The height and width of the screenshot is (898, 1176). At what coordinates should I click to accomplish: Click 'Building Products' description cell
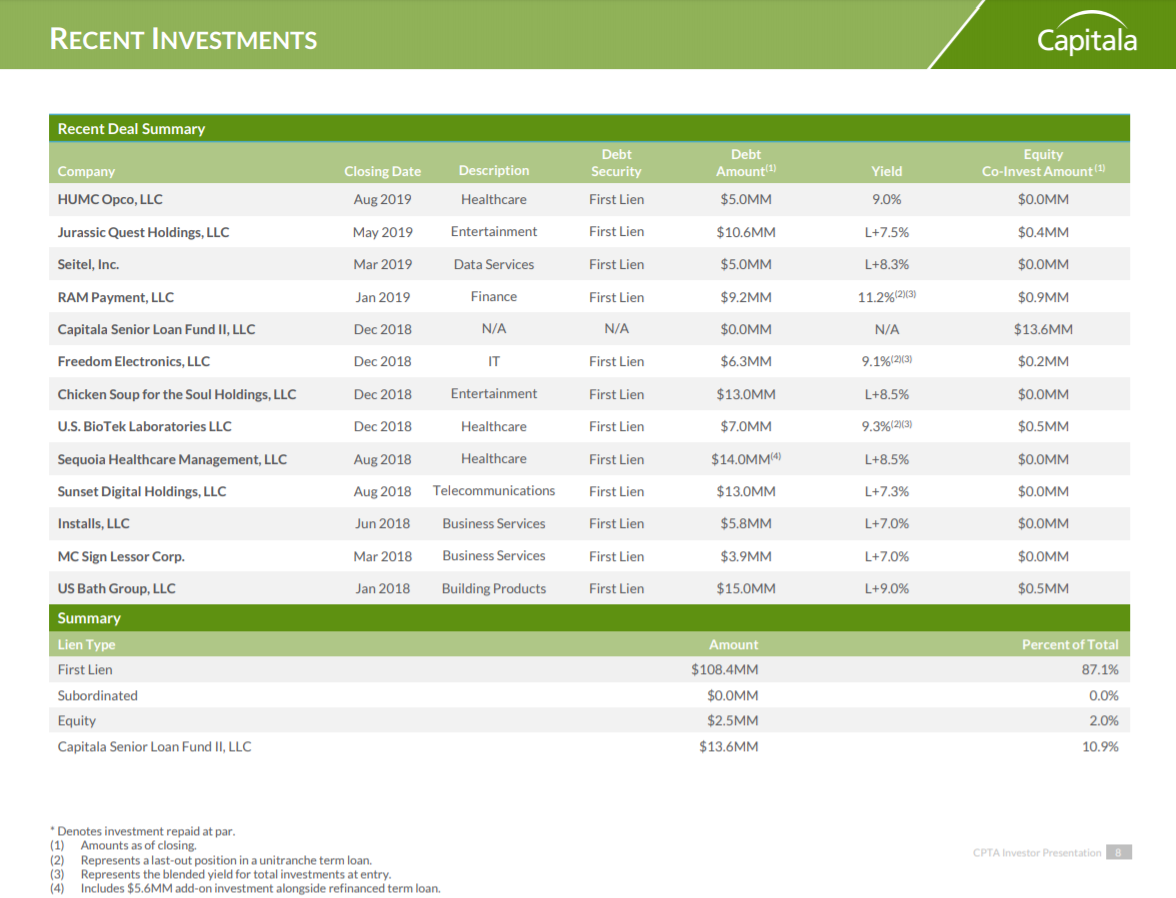coord(494,589)
